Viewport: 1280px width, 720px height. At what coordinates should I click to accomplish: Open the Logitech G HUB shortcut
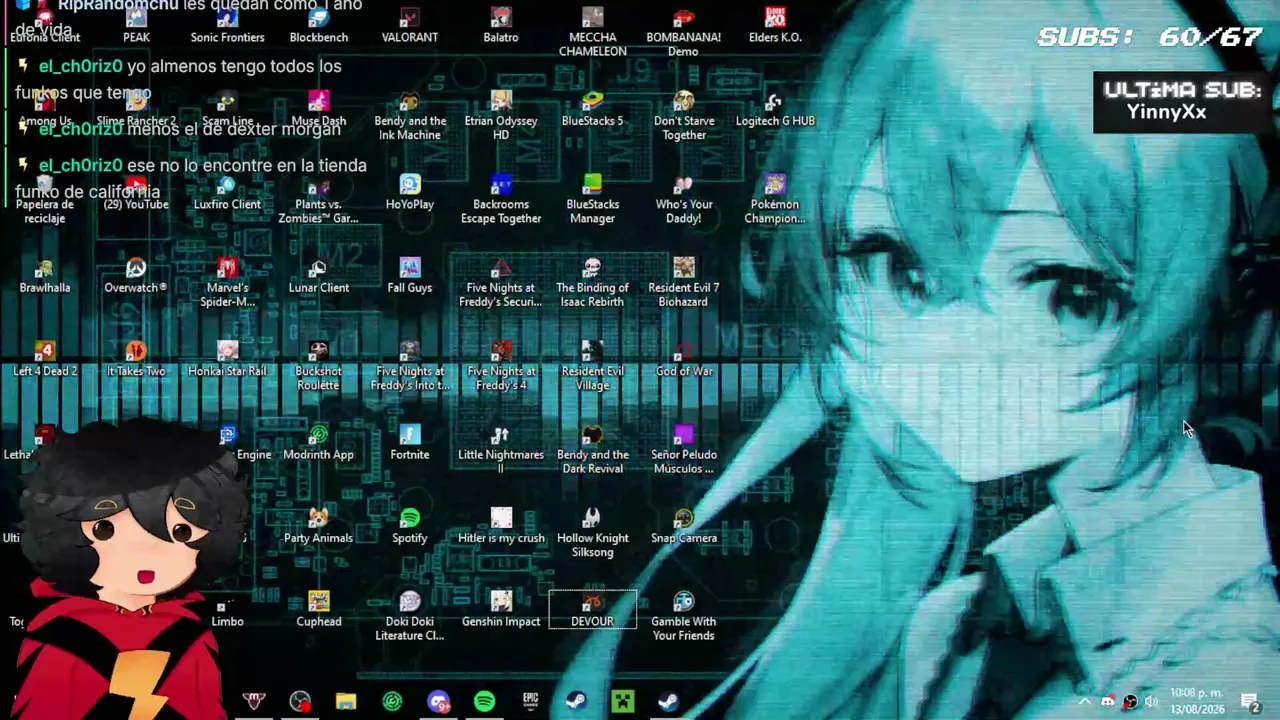(775, 110)
